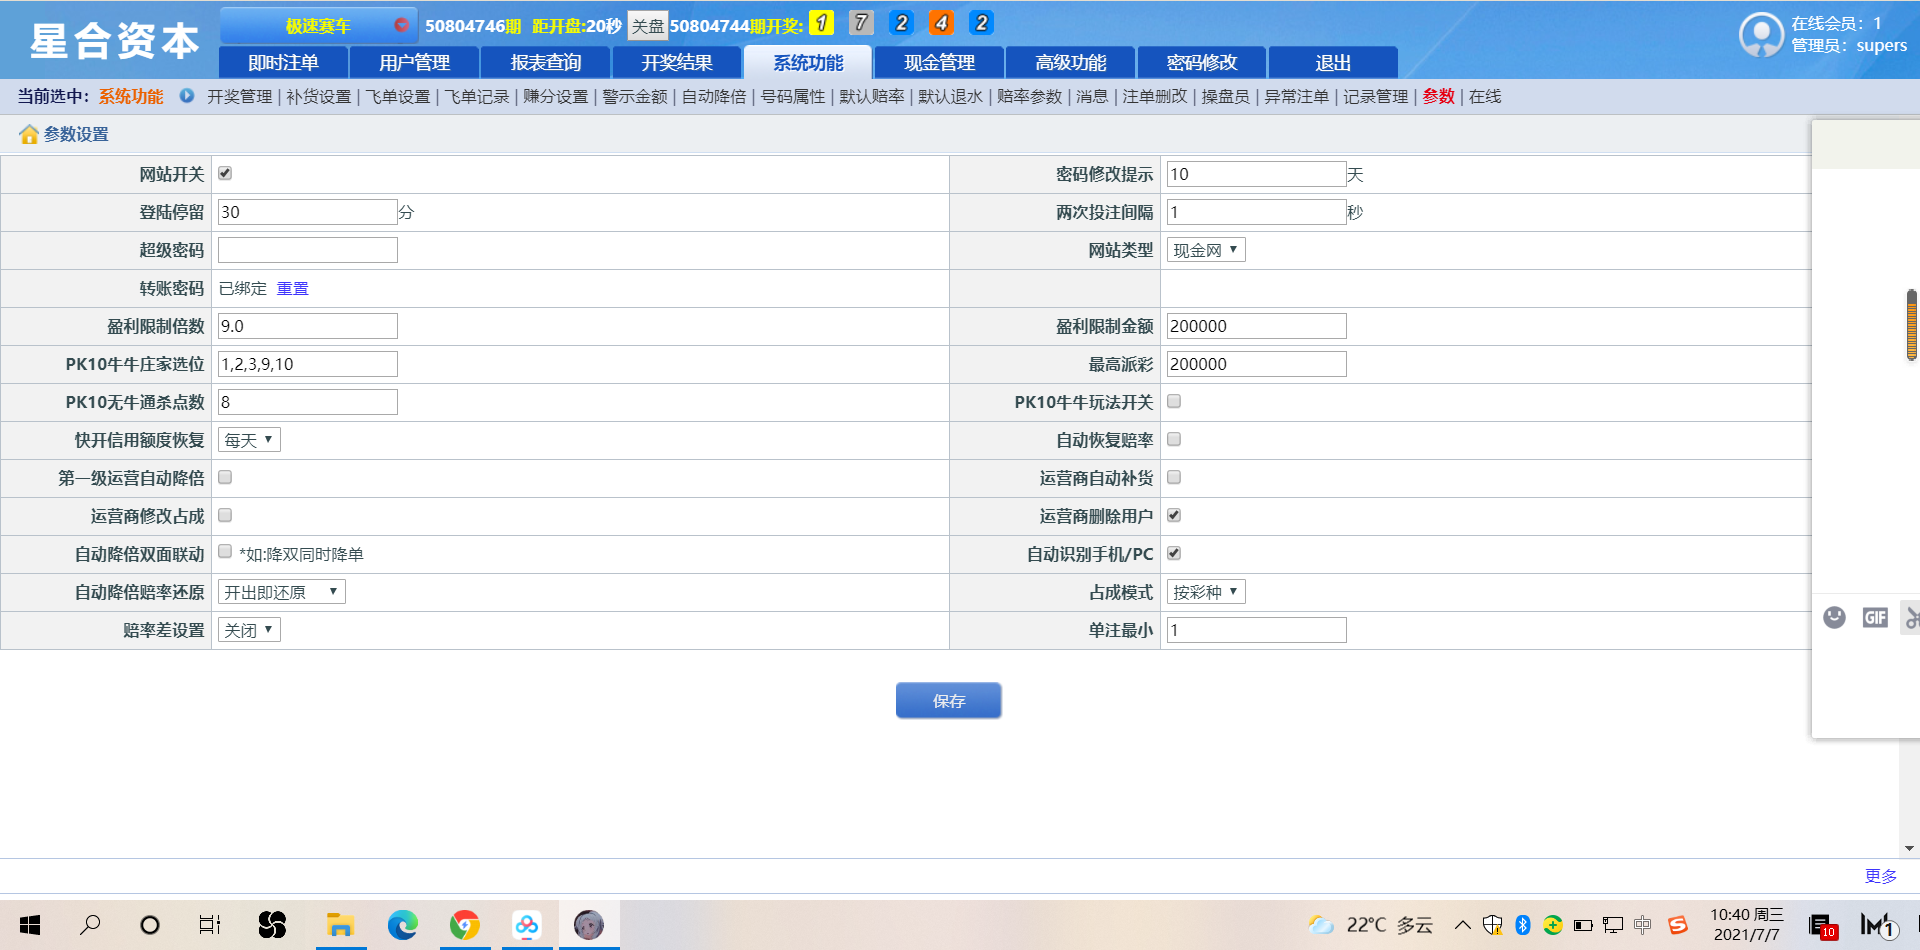Screen dimensions: 1920x950
Task: Click the red icon on 极速赛车 selector
Action: click(x=401, y=25)
